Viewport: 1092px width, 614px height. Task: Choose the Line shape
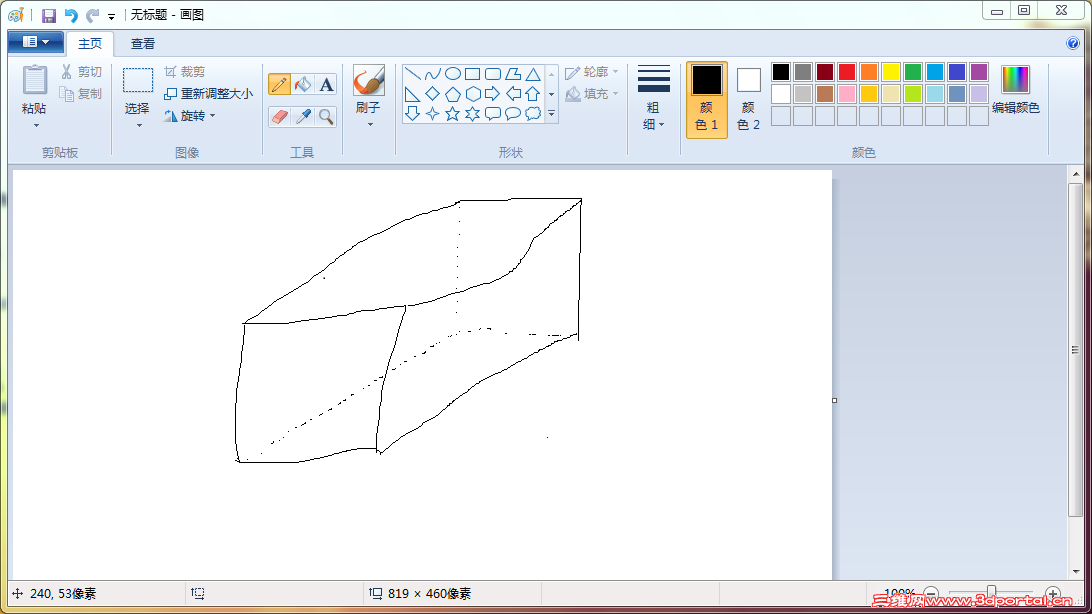point(412,74)
